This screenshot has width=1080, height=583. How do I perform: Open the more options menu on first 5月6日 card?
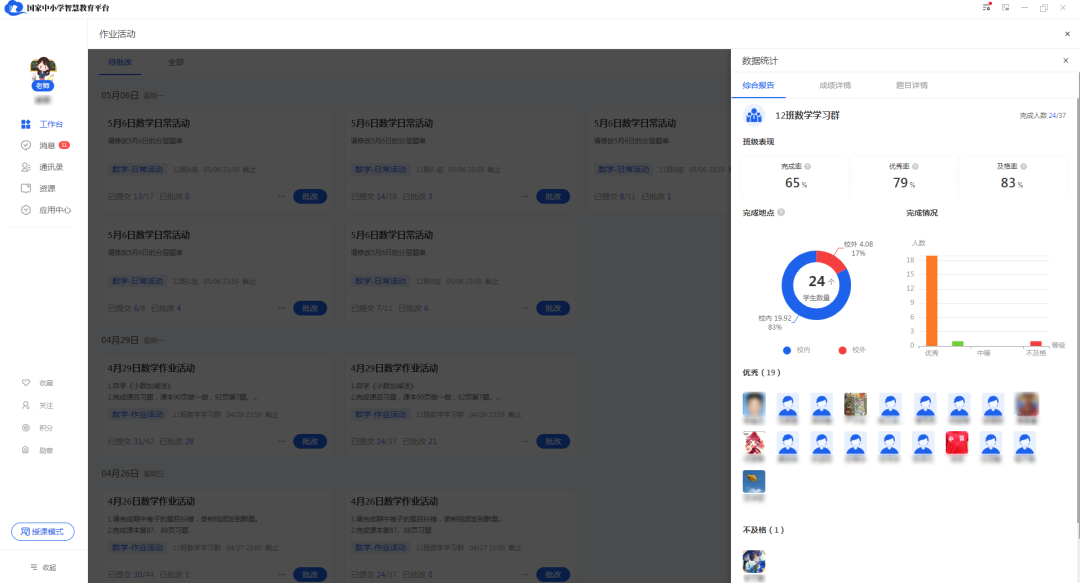pyautogui.click(x=282, y=196)
